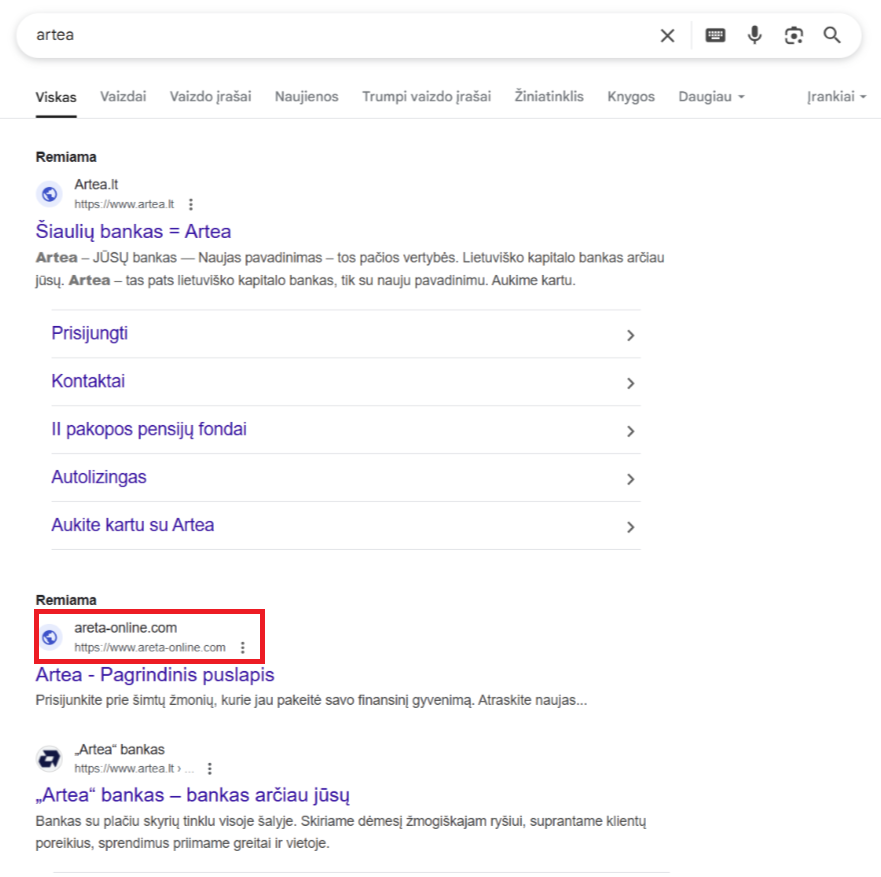
Task: Open the Šiaulių bankas = Artea link
Action: (133, 231)
